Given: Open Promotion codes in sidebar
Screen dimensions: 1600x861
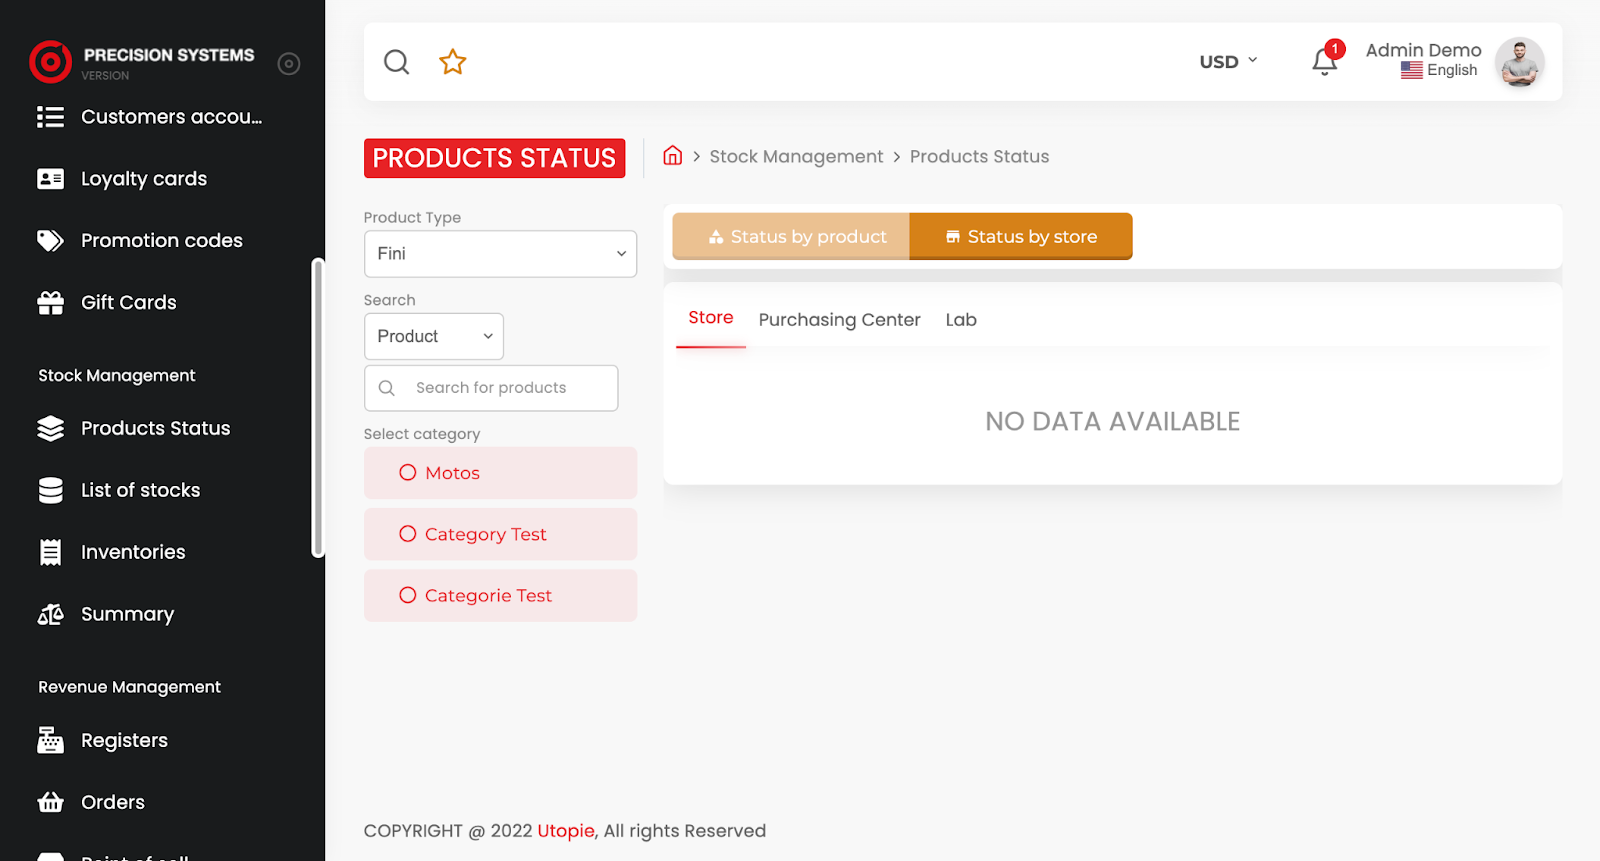Looking at the screenshot, I should 162,241.
